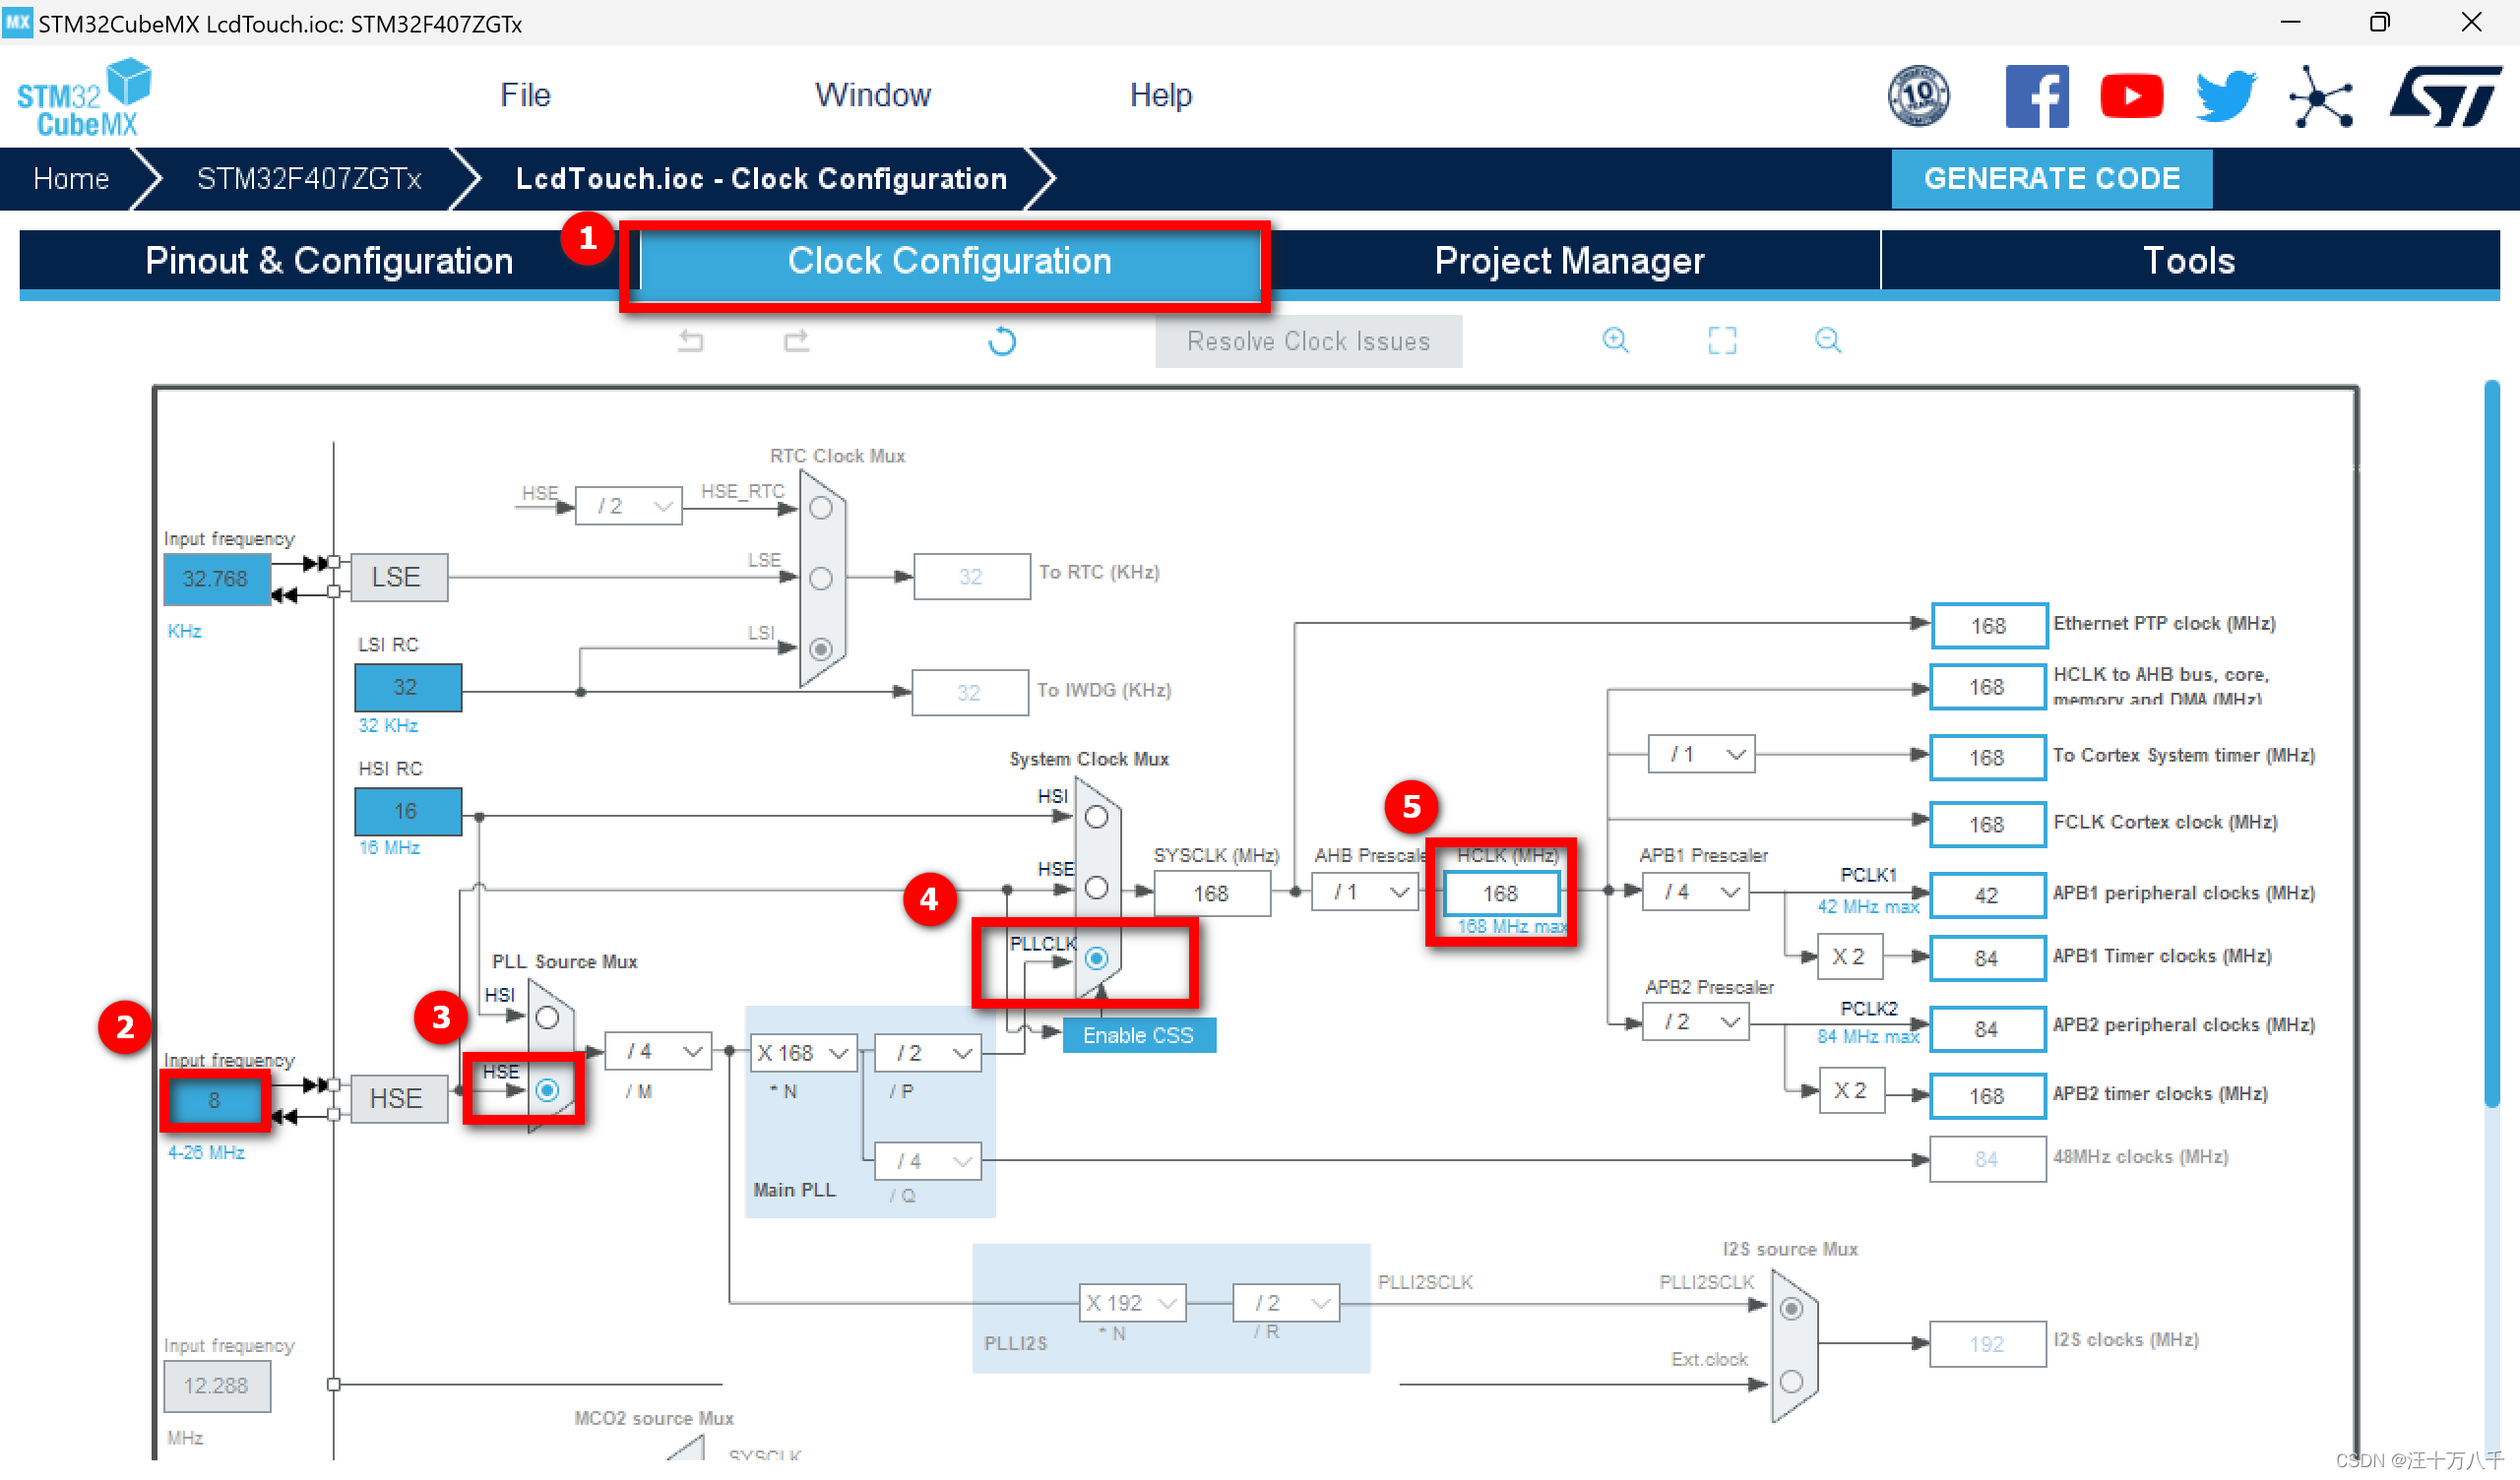Click the ST community network icon
This screenshot has width=2520, height=1480.
(2321, 96)
